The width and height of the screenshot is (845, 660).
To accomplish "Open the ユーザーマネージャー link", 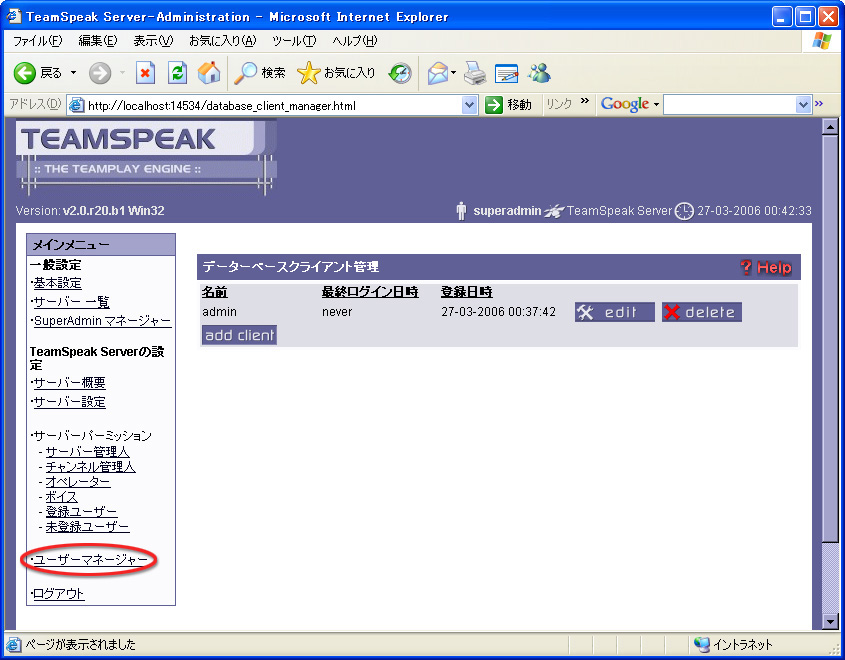I will pos(90,560).
